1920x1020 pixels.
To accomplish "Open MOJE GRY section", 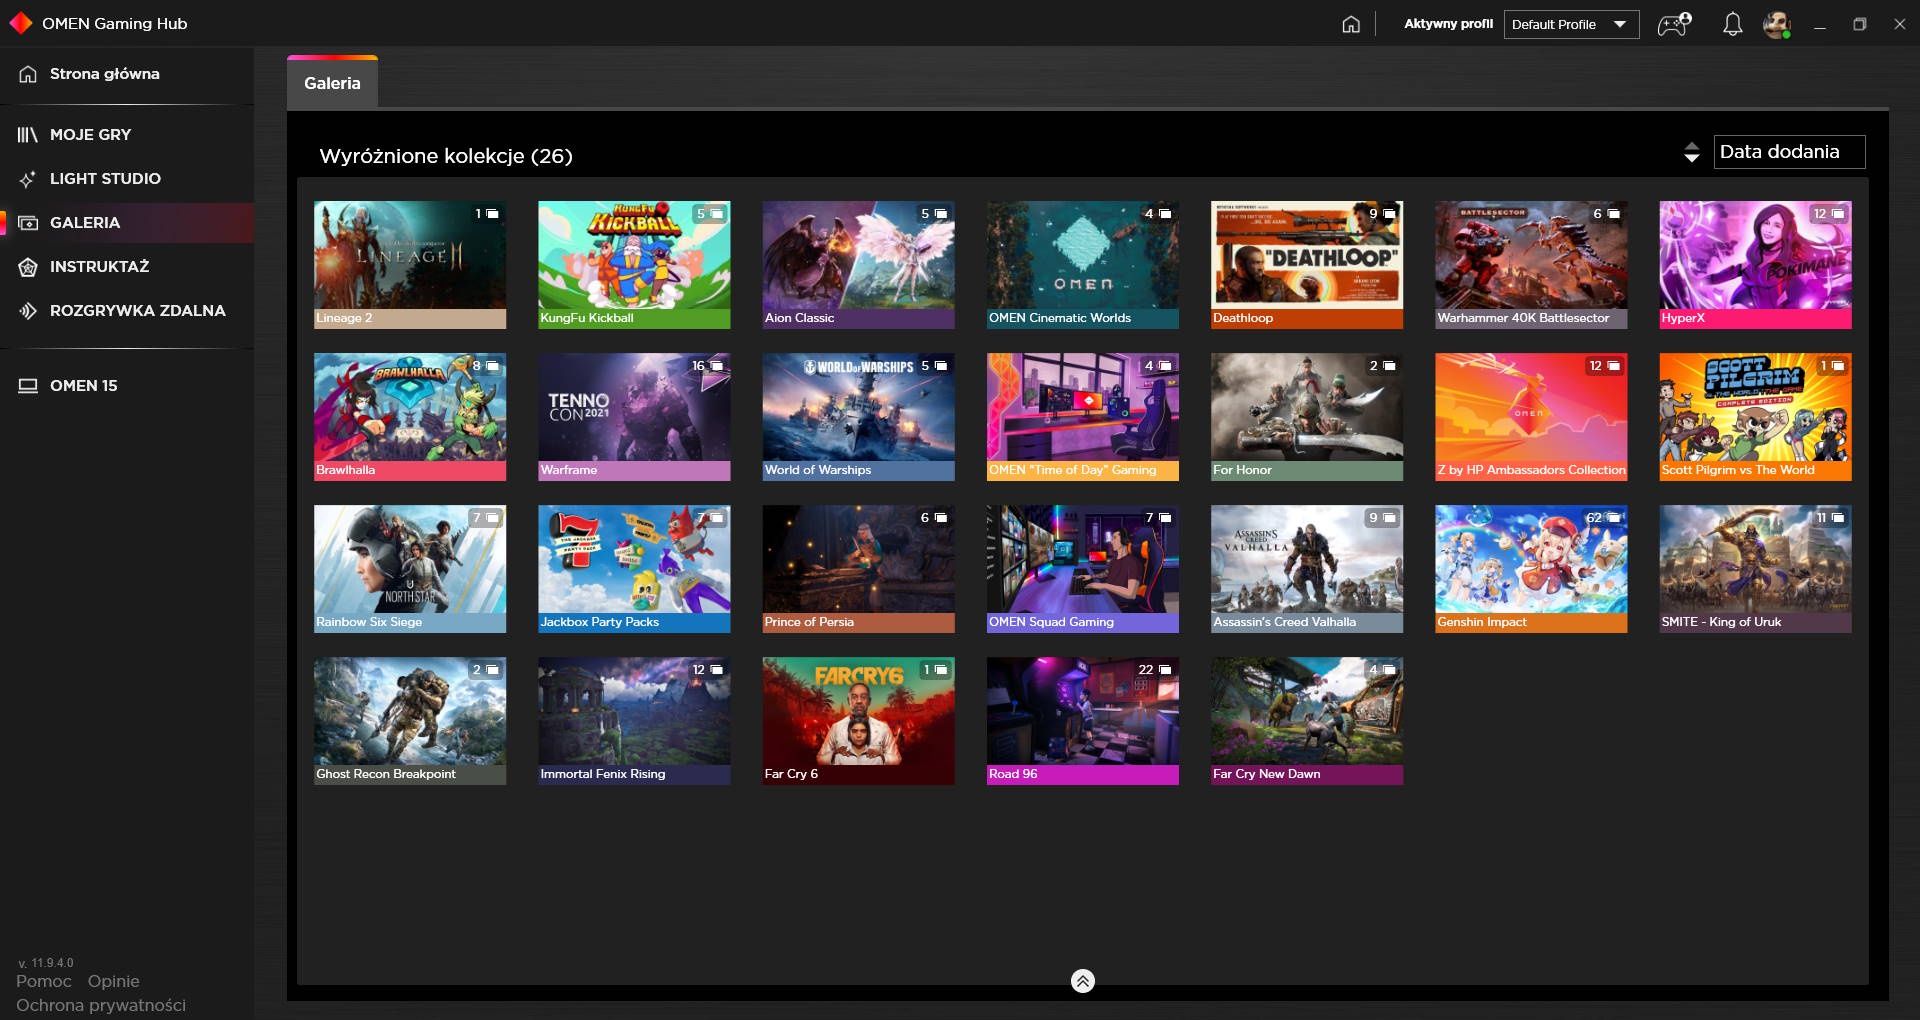I will click(x=127, y=134).
